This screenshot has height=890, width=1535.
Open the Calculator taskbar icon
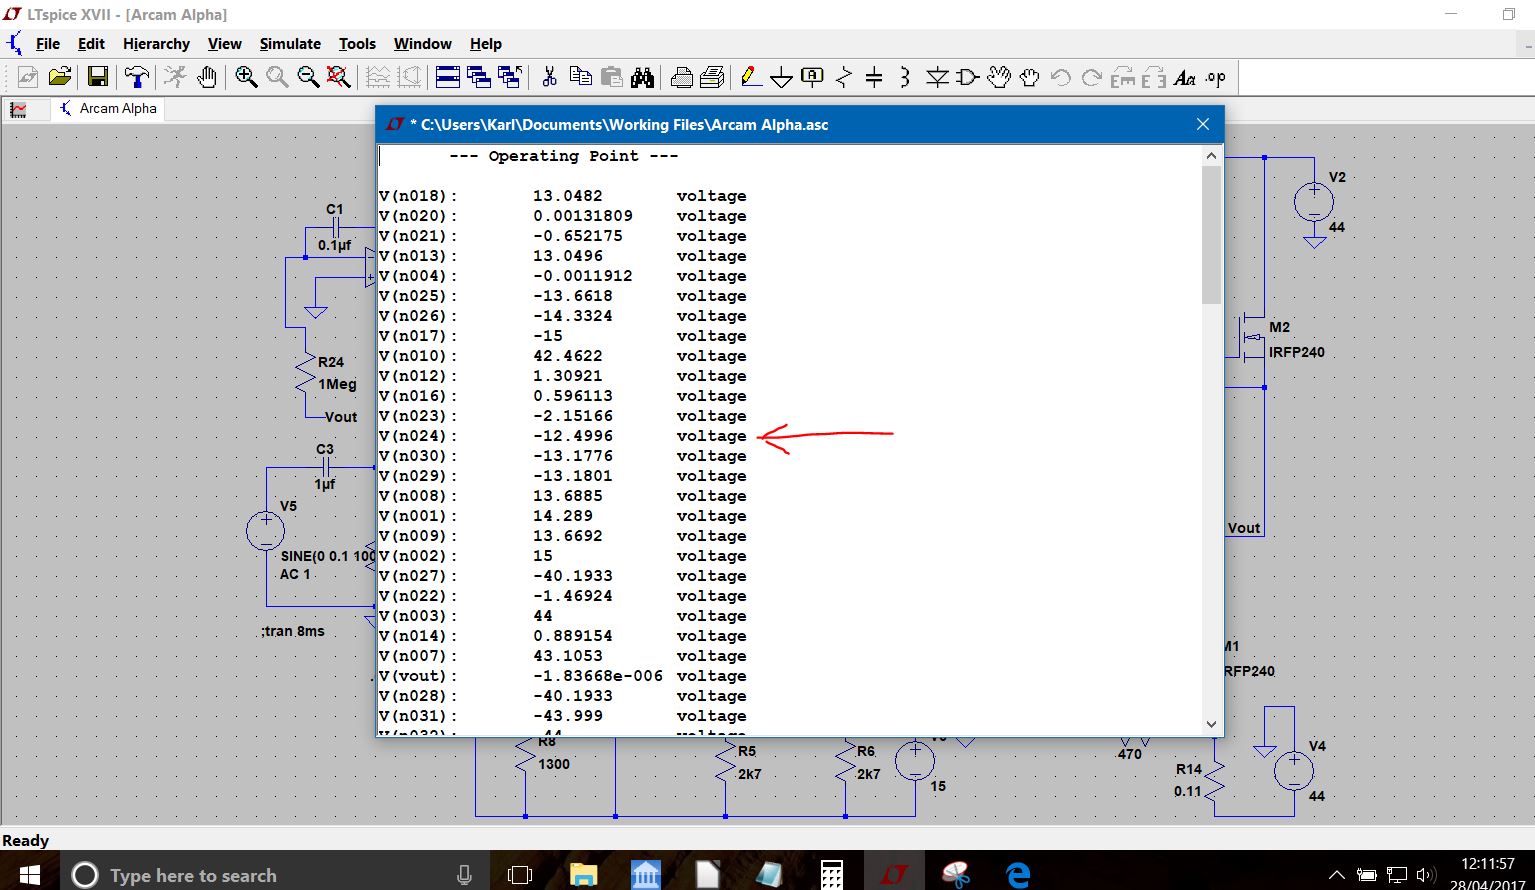pos(831,875)
